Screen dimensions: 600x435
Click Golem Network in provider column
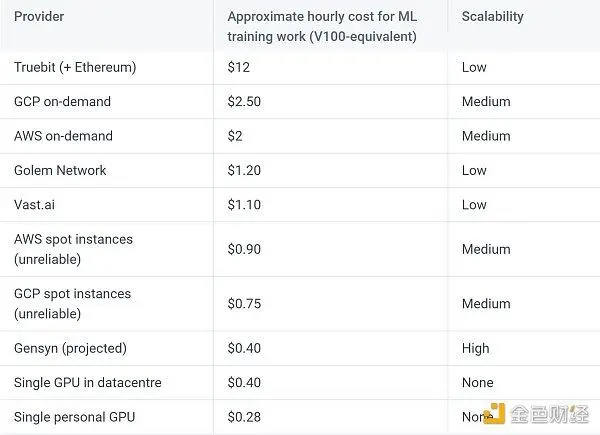point(60,170)
